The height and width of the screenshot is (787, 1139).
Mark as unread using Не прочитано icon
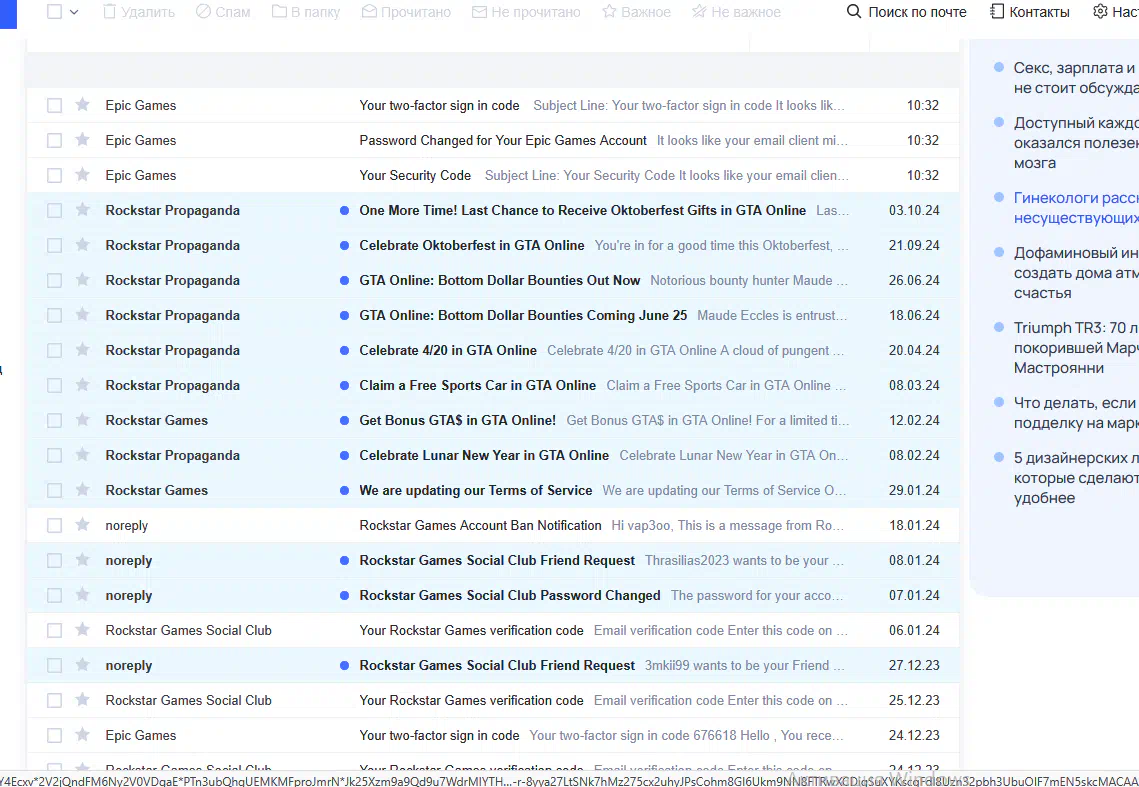pyautogui.click(x=479, y=12)
